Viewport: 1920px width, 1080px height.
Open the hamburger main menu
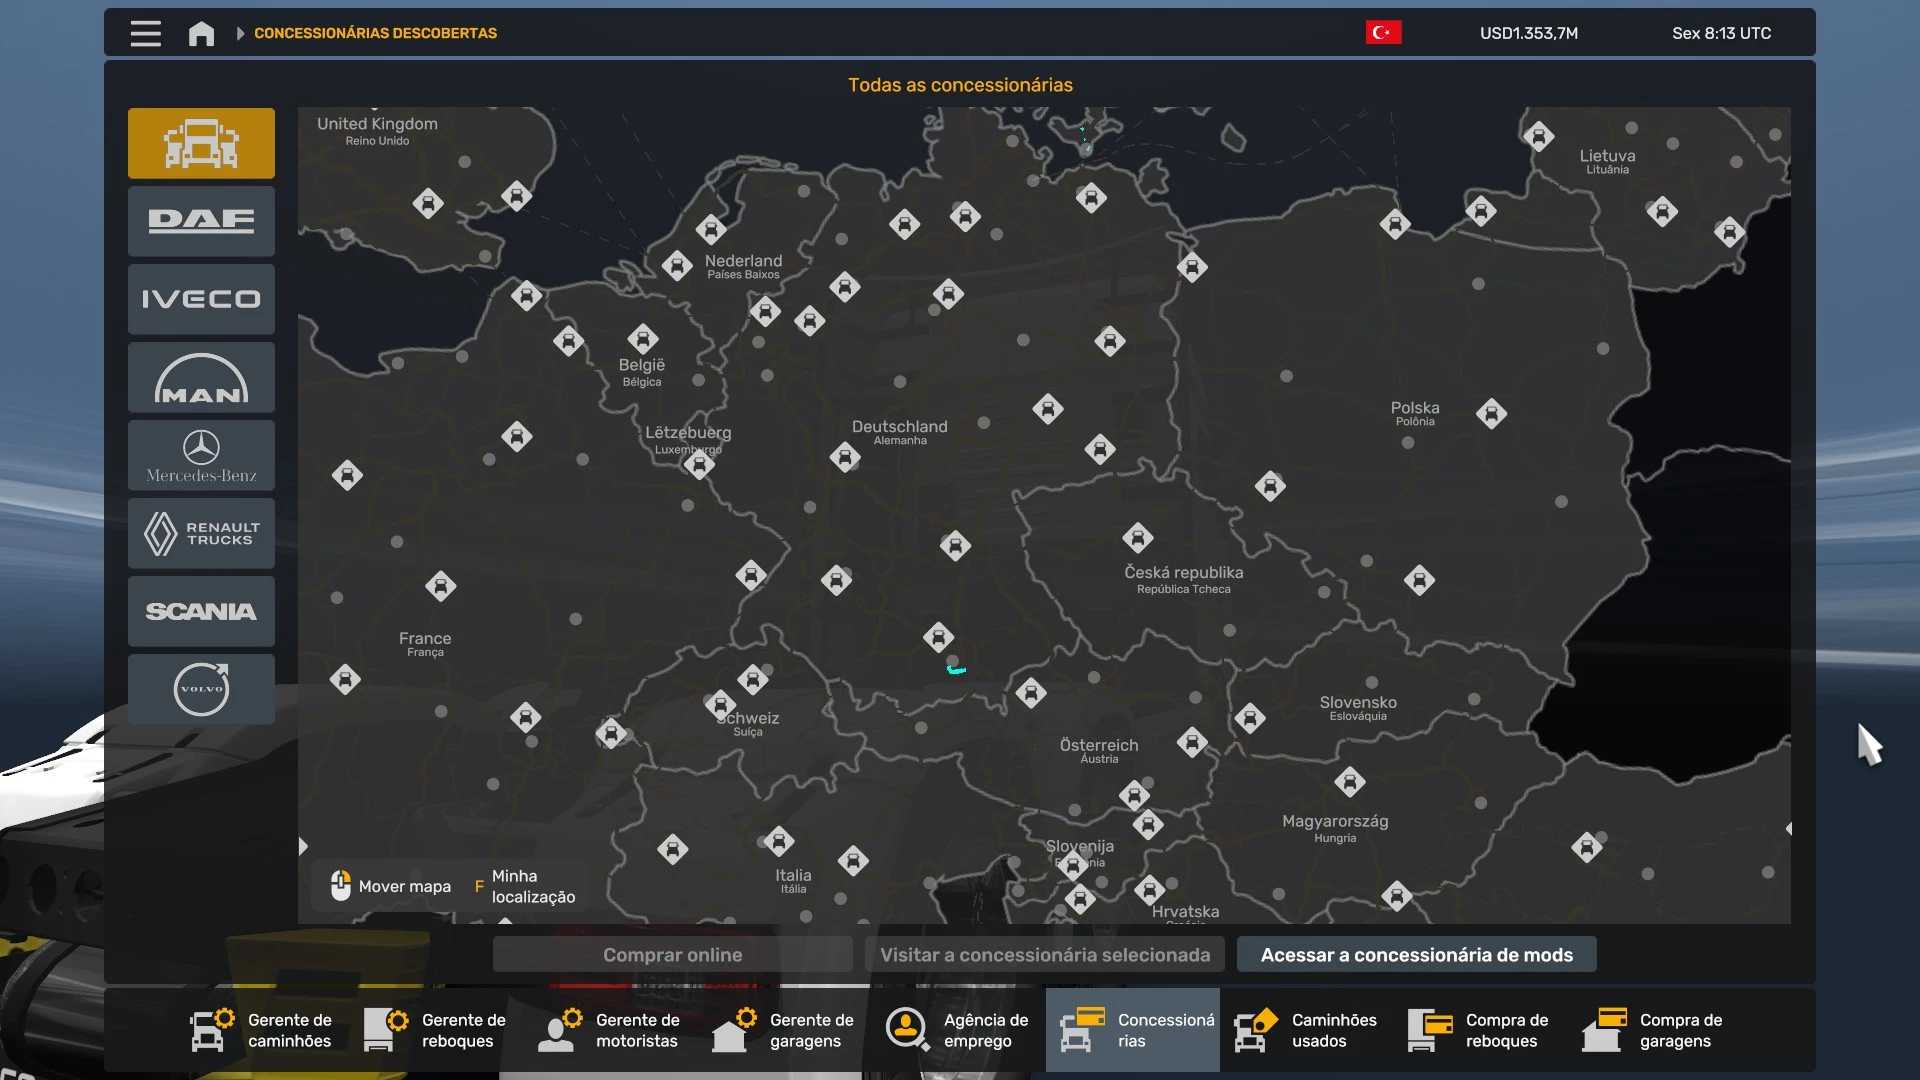coord(146,33)
